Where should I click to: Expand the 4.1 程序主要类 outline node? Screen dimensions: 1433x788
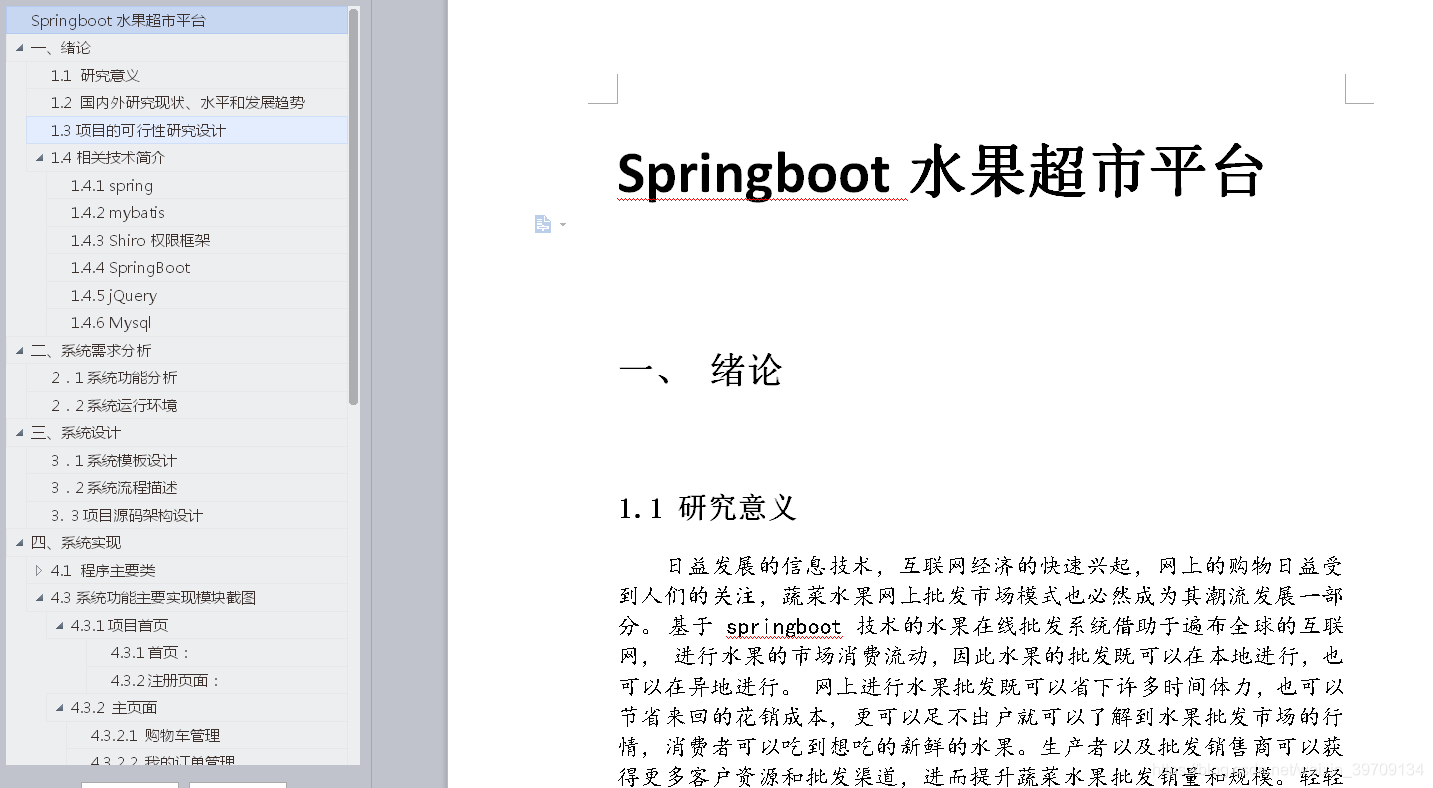point(40,570)
